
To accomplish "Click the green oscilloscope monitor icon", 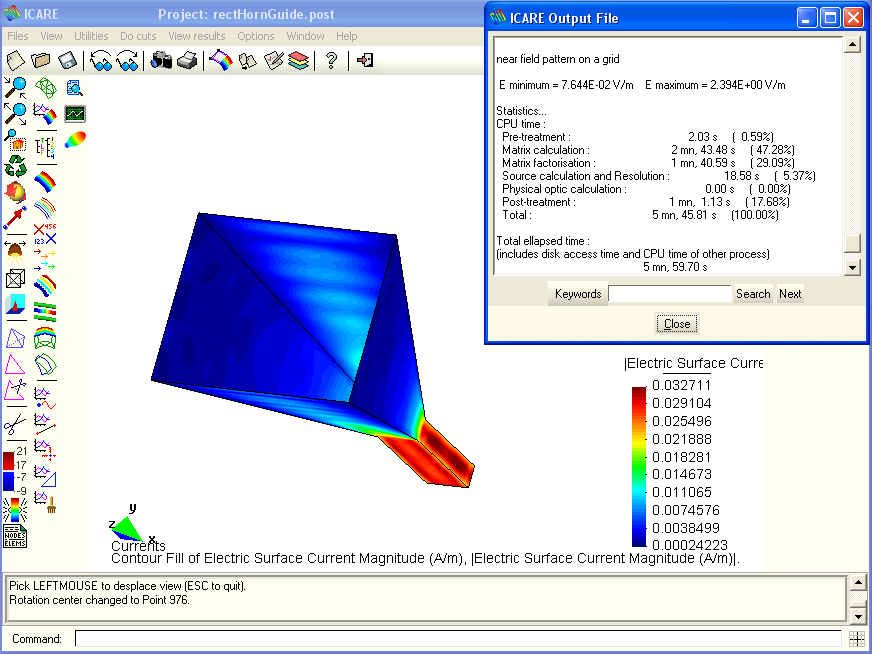I will 75,113.
